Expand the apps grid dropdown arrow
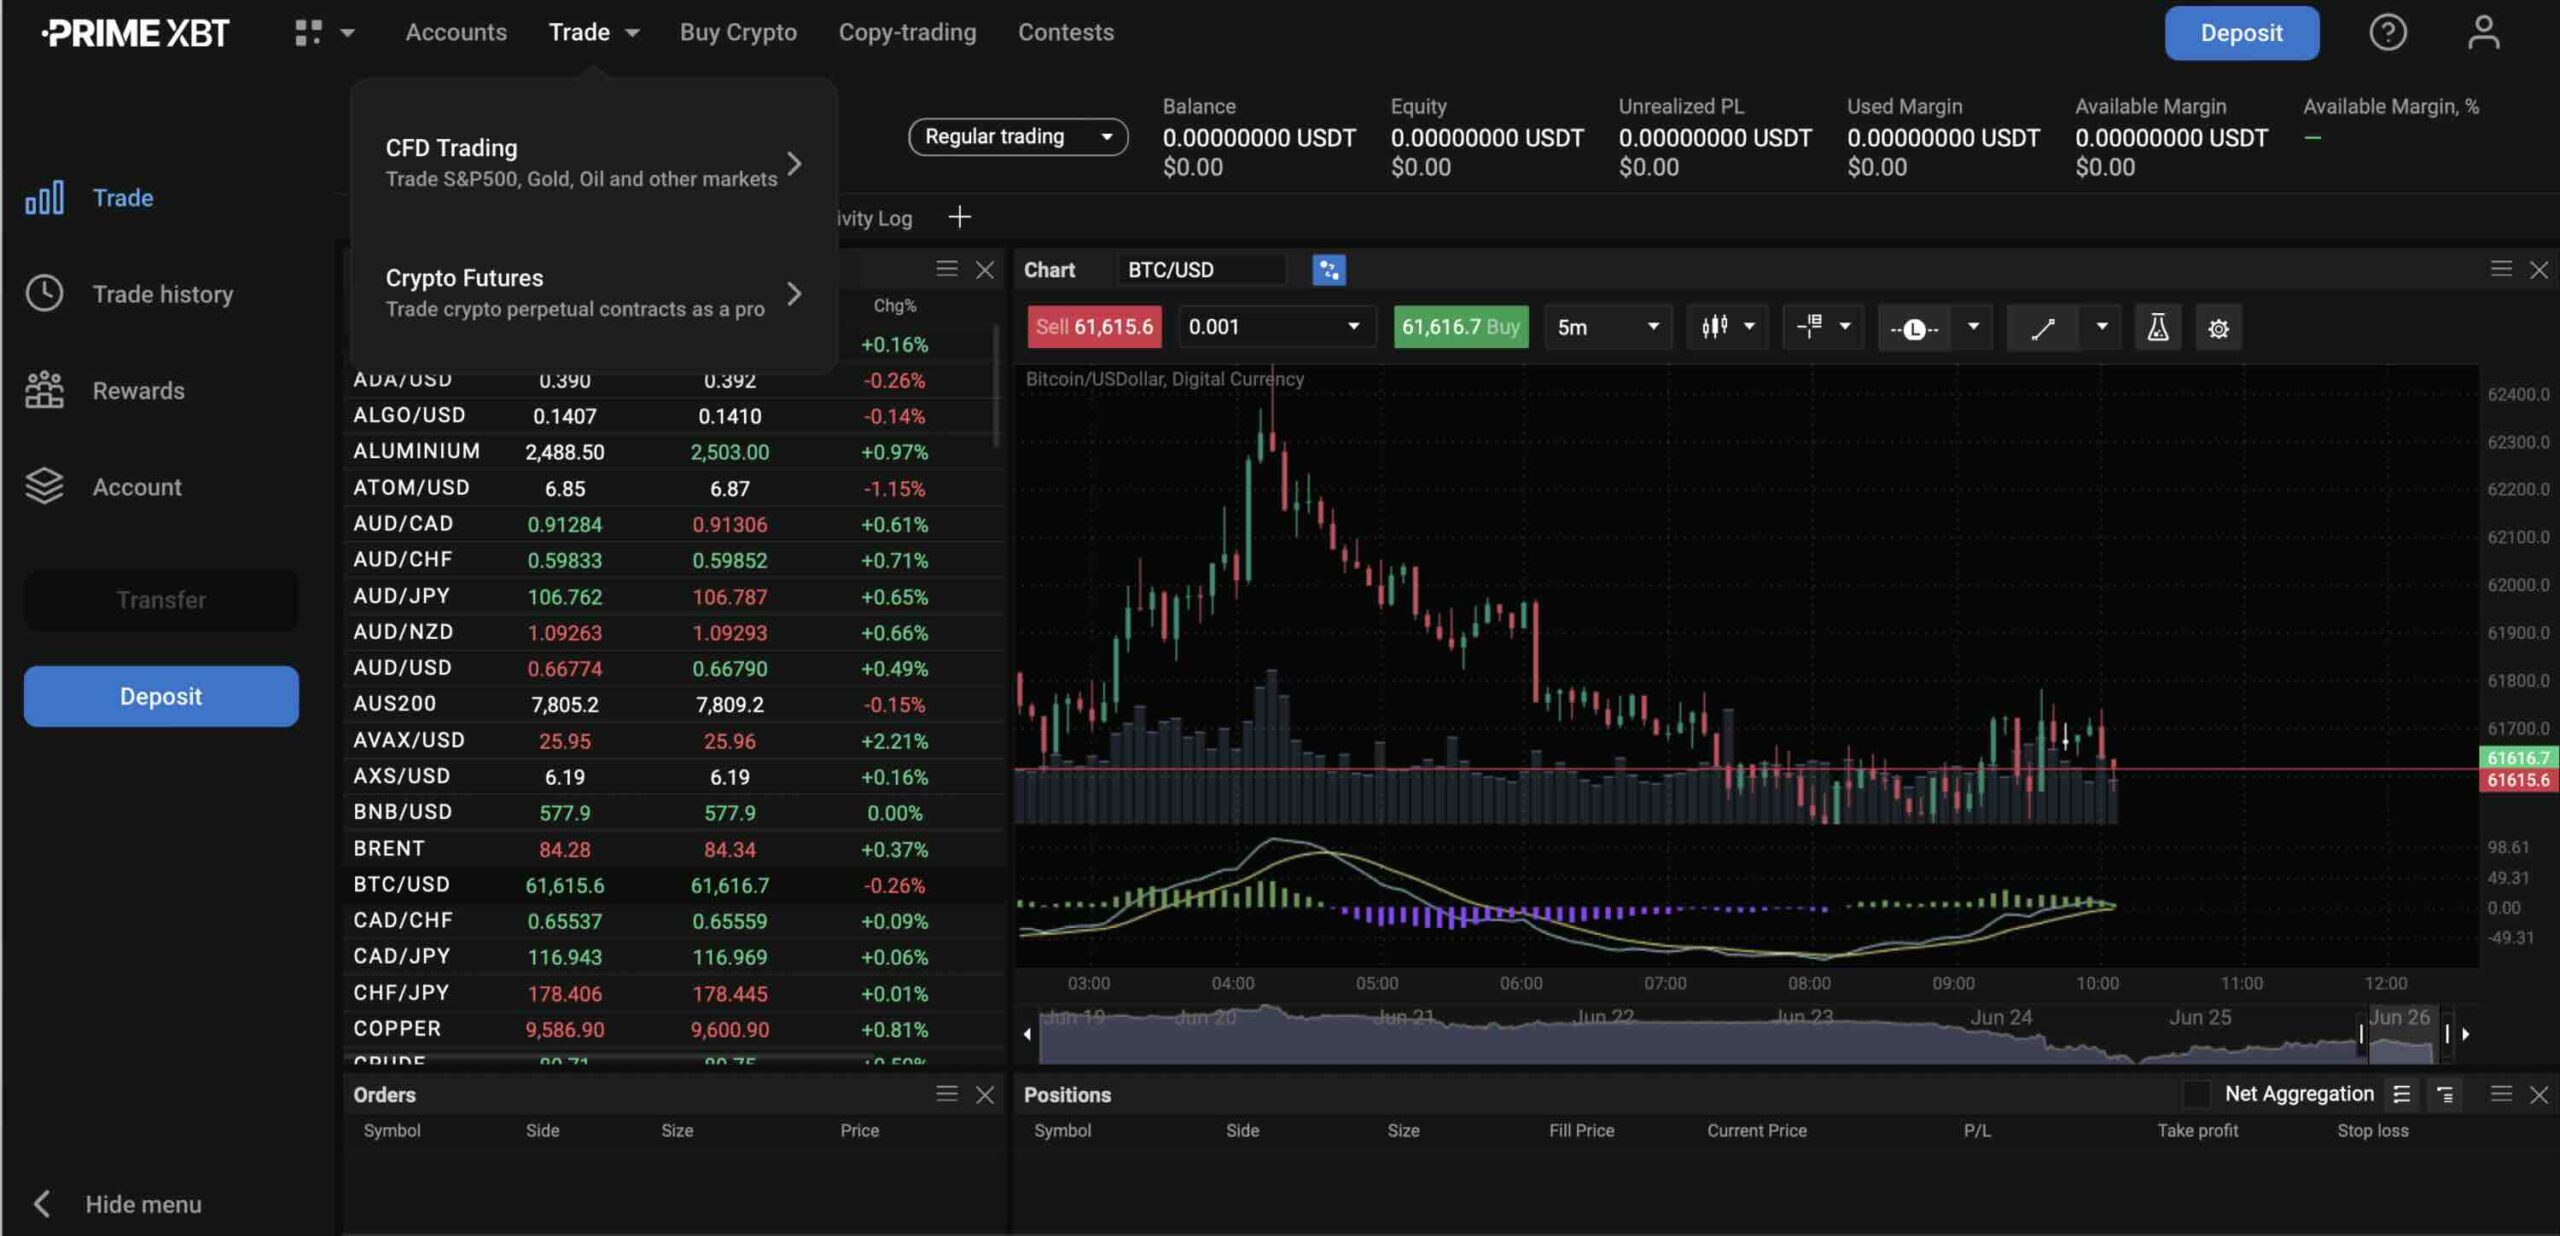Image resolution: width=2560 pixels, height=1236 pixels. click(347, 33)
